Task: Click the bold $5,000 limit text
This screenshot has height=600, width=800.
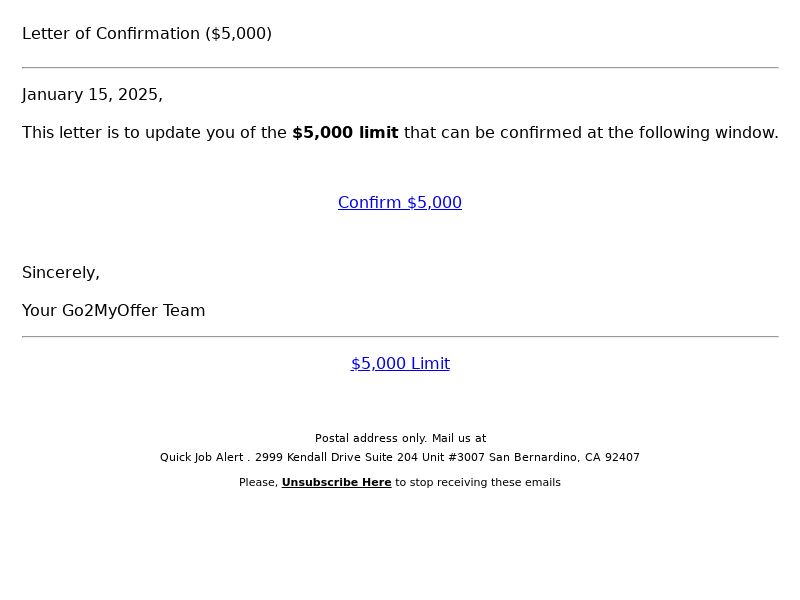Action: pyautogui.click(x=345, y=133)
